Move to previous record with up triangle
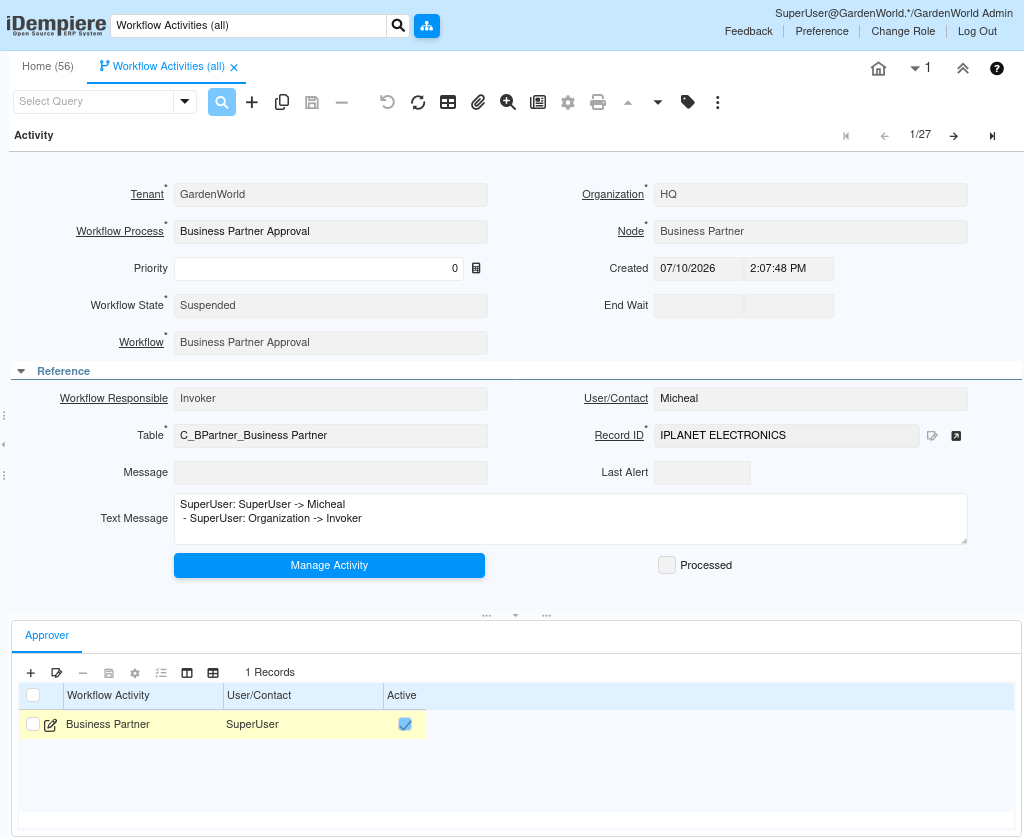The width and height of the screenshot is (1024, 839). [628, 103]
